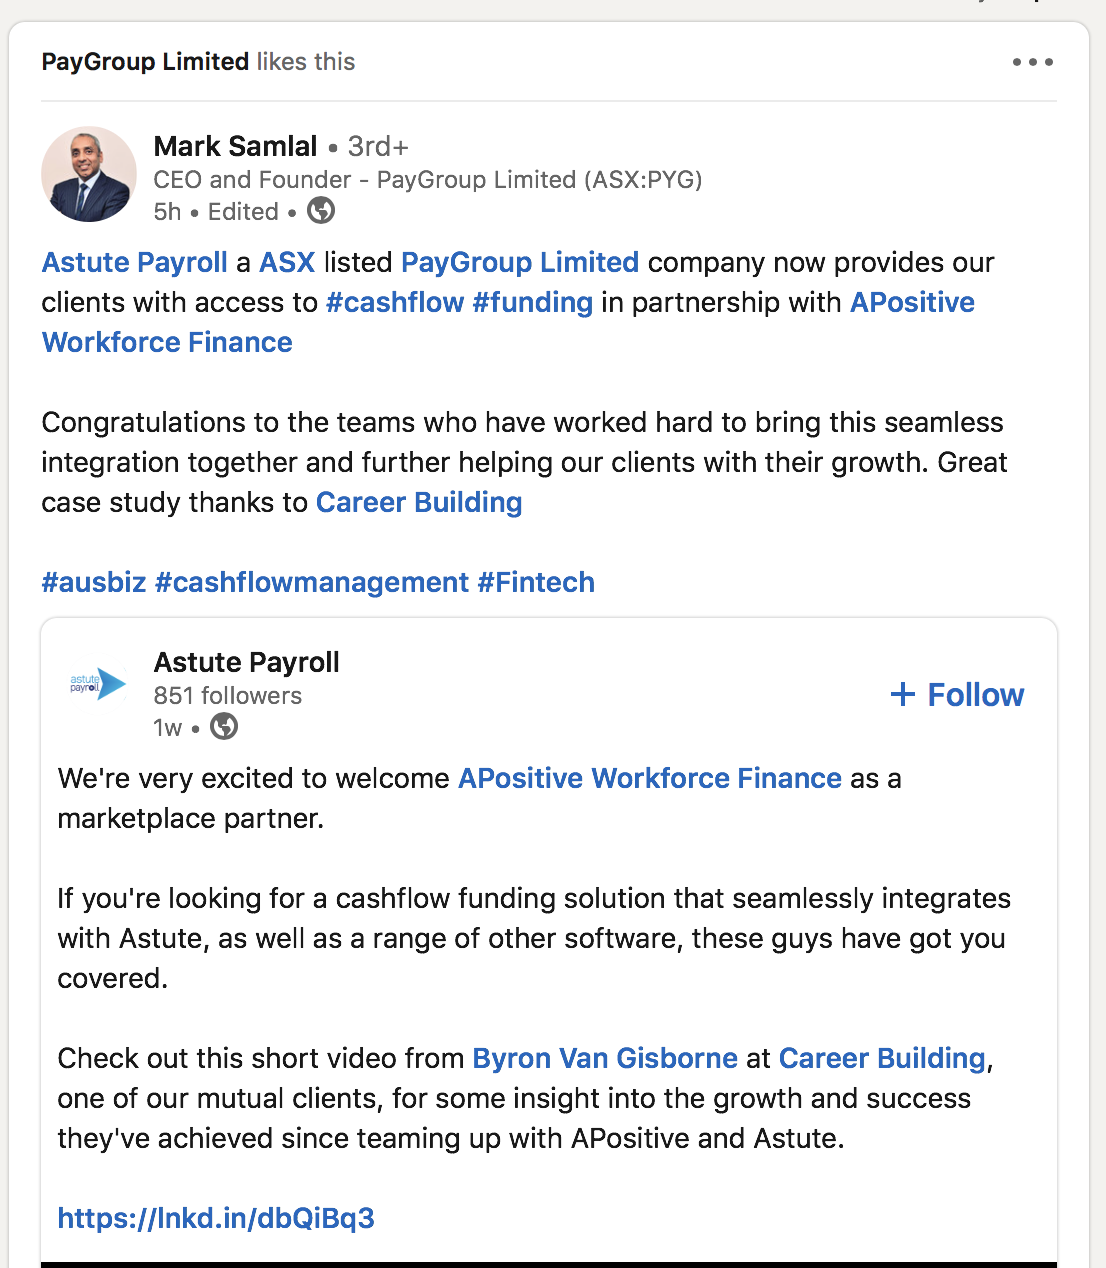Click the globe icon next to 1w
Screen dimensions: 1106x1268
point(224,727)
